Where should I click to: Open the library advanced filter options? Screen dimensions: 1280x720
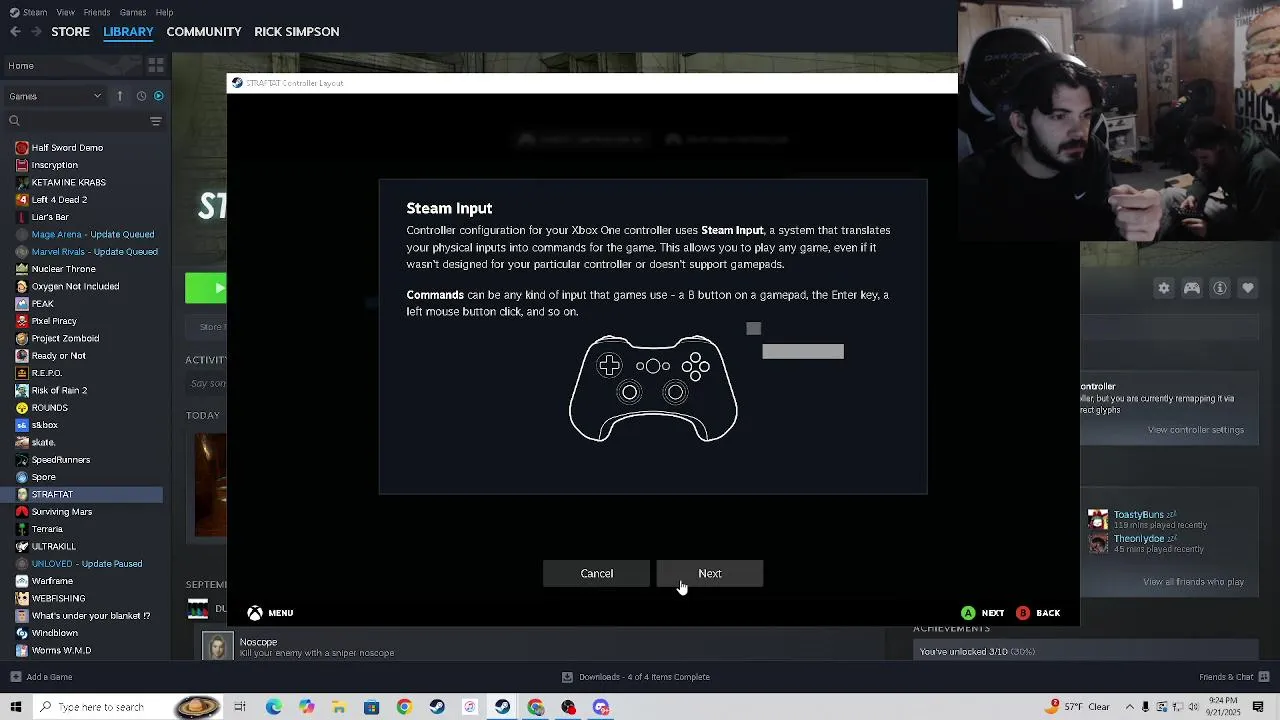[156, 121]
